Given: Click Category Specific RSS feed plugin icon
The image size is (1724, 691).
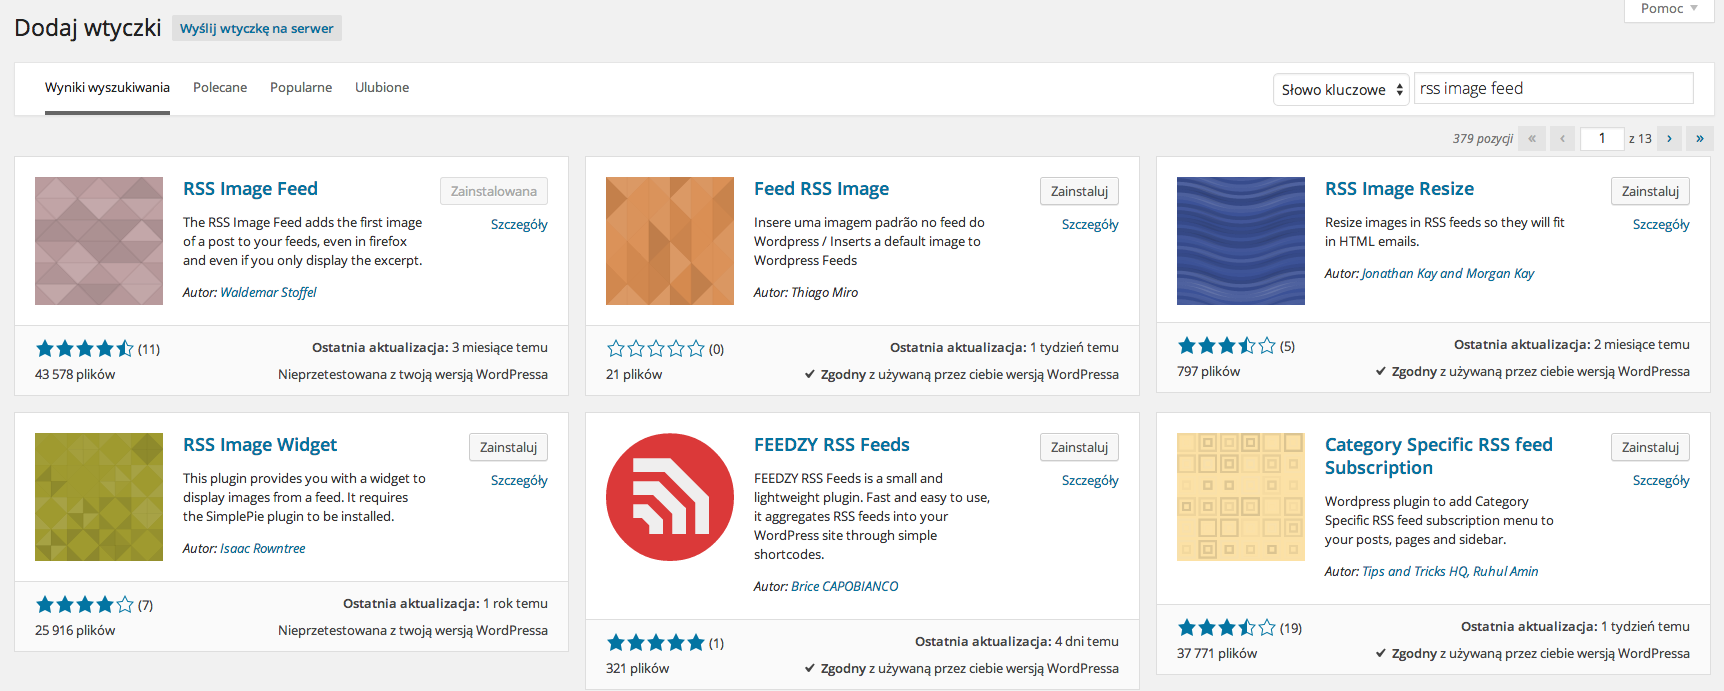Looking at the screenshot, I should [1241, 497].
